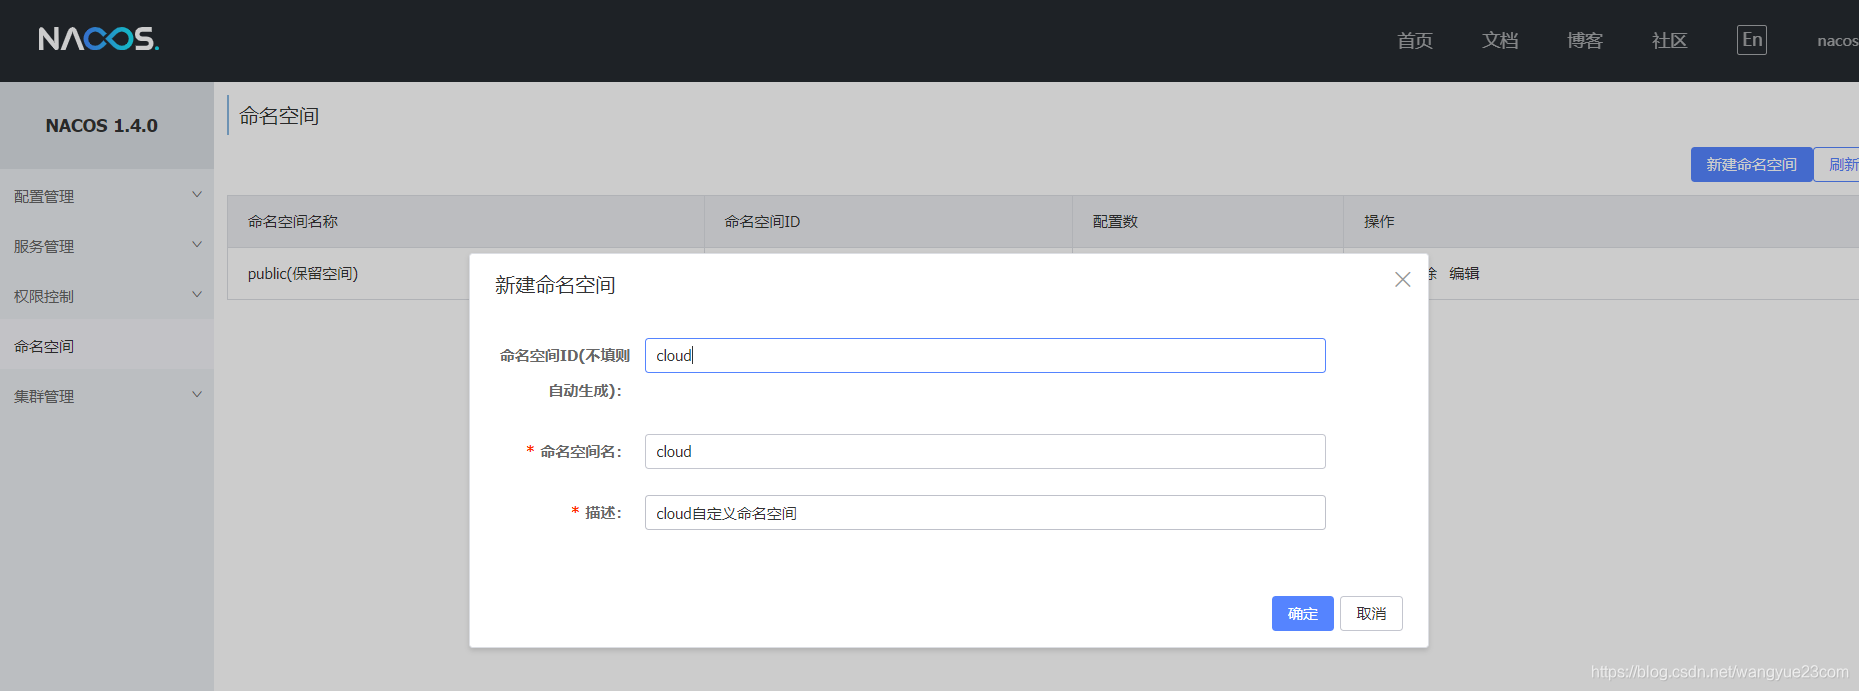This screenshot has height=691, width=1859.
Task: Expand the 集群管理 menu chevron
Action: (x=197, y=395)
